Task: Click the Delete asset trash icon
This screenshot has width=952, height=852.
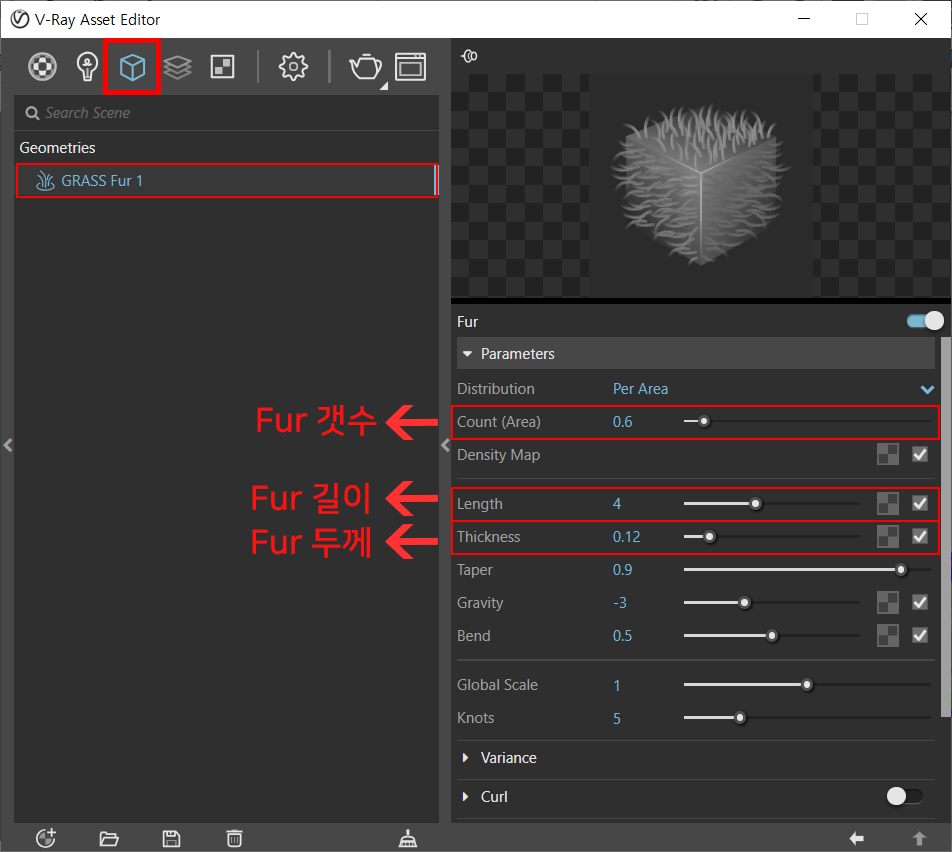Action: (x=234, y=839)
